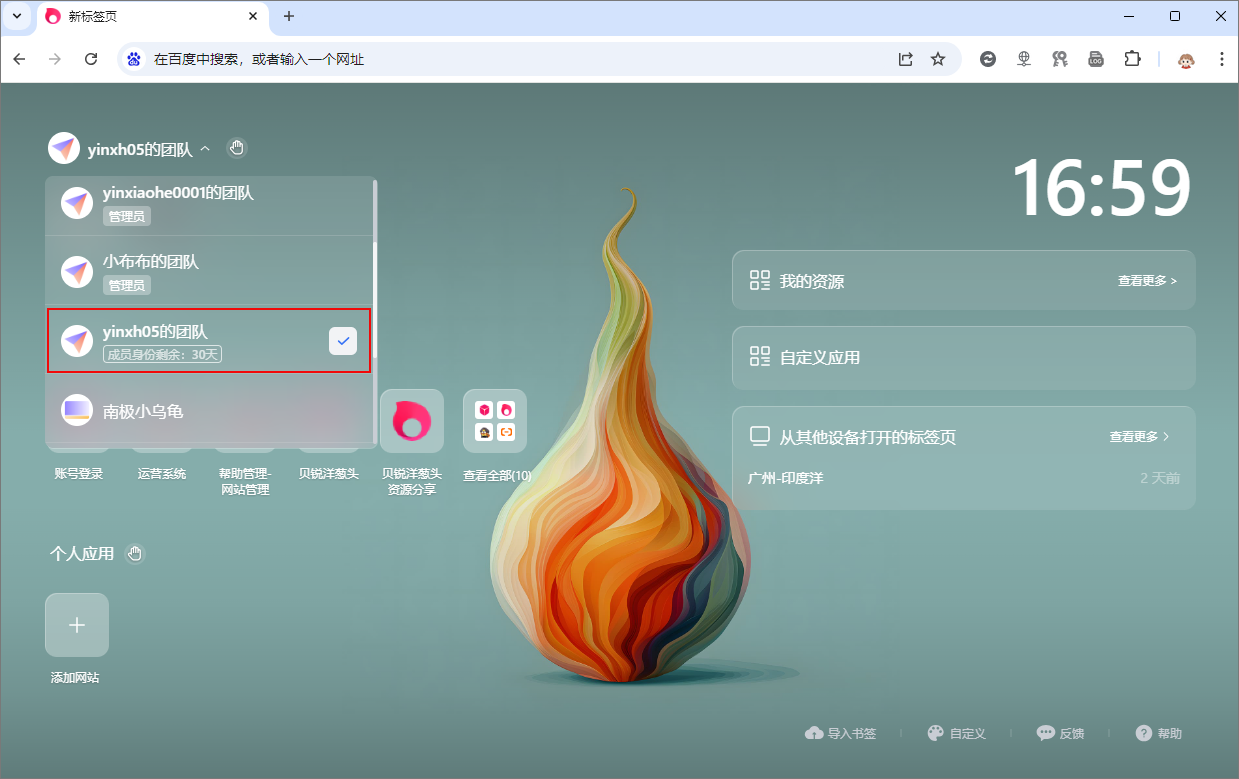The image size is (1239, 779).
Task: Select 南极小乌龟 from team list
Action: tap(143, 411)
